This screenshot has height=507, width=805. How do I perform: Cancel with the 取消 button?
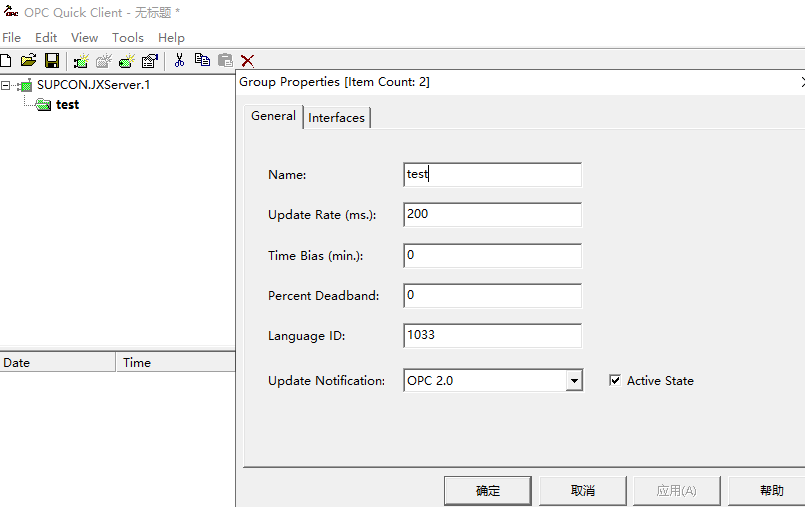583,491
